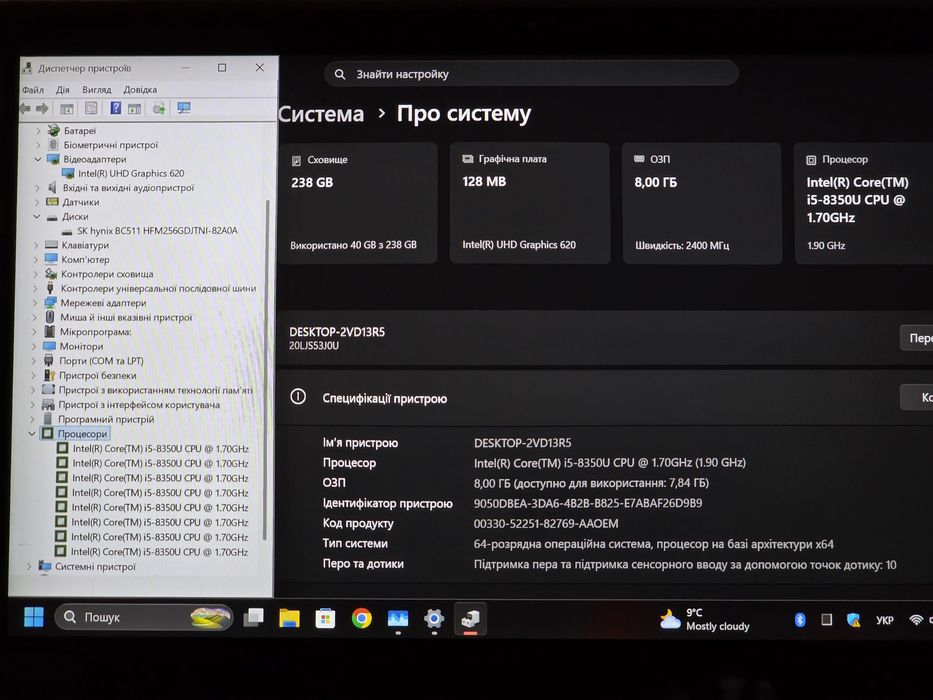933x700 pixels.
Task: Click the Forward arrow in Device Manager toolbar
Action: coord(42,108)
